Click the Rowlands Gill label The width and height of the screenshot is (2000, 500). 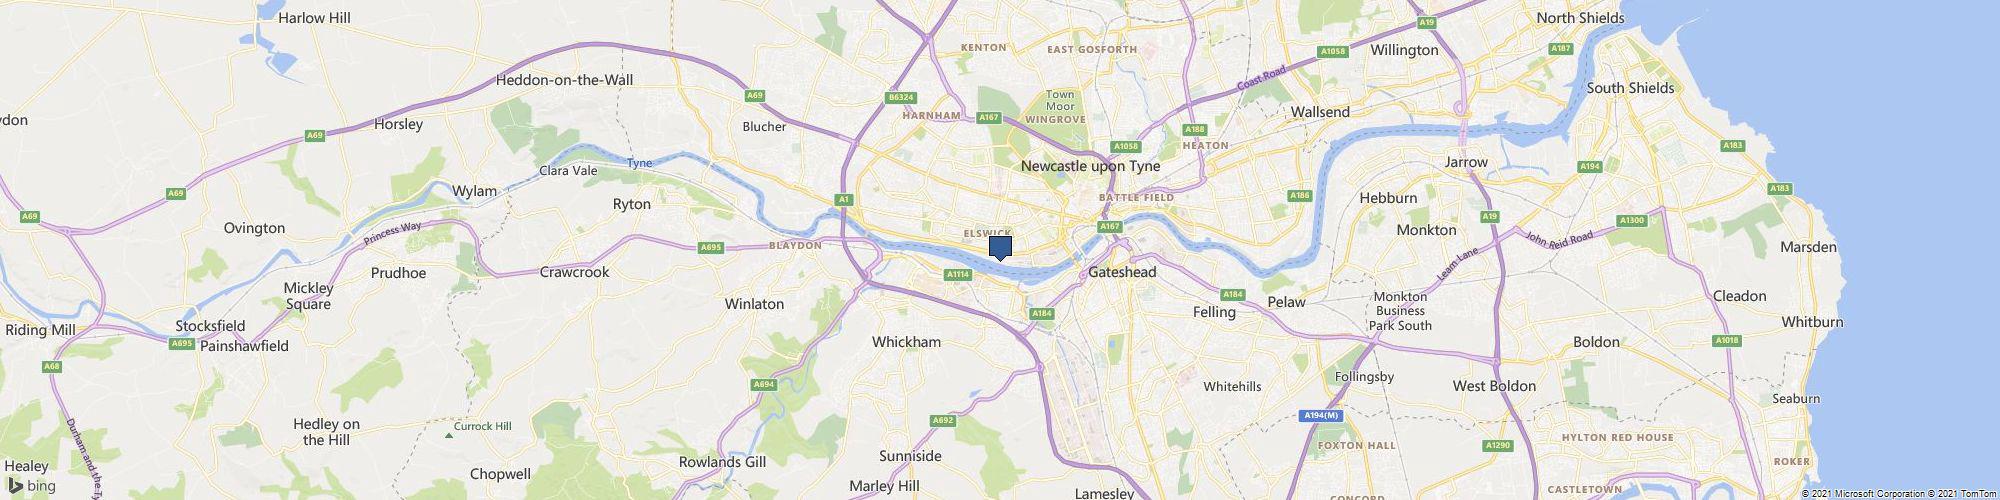(x=722, y=462)
